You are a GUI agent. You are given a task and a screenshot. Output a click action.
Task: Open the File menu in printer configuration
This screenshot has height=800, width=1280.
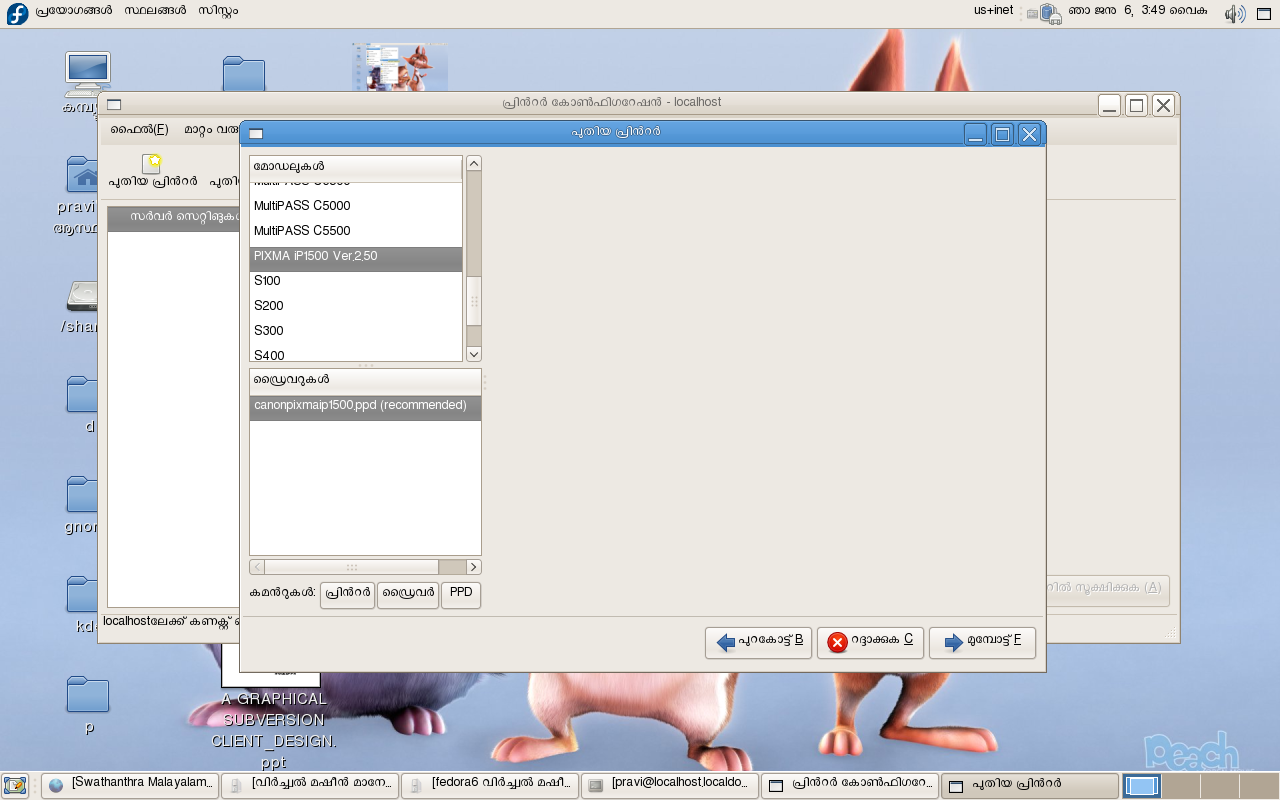pos(139,130)
